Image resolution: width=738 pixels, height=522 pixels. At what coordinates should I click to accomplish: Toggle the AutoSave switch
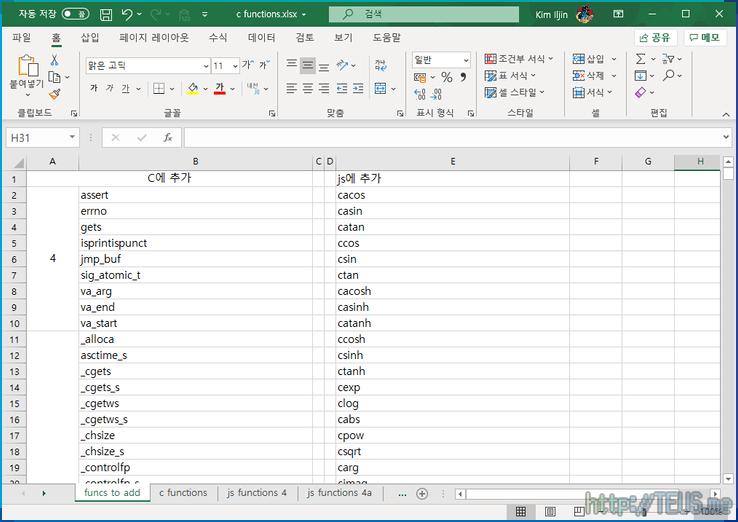coord(75,14)
